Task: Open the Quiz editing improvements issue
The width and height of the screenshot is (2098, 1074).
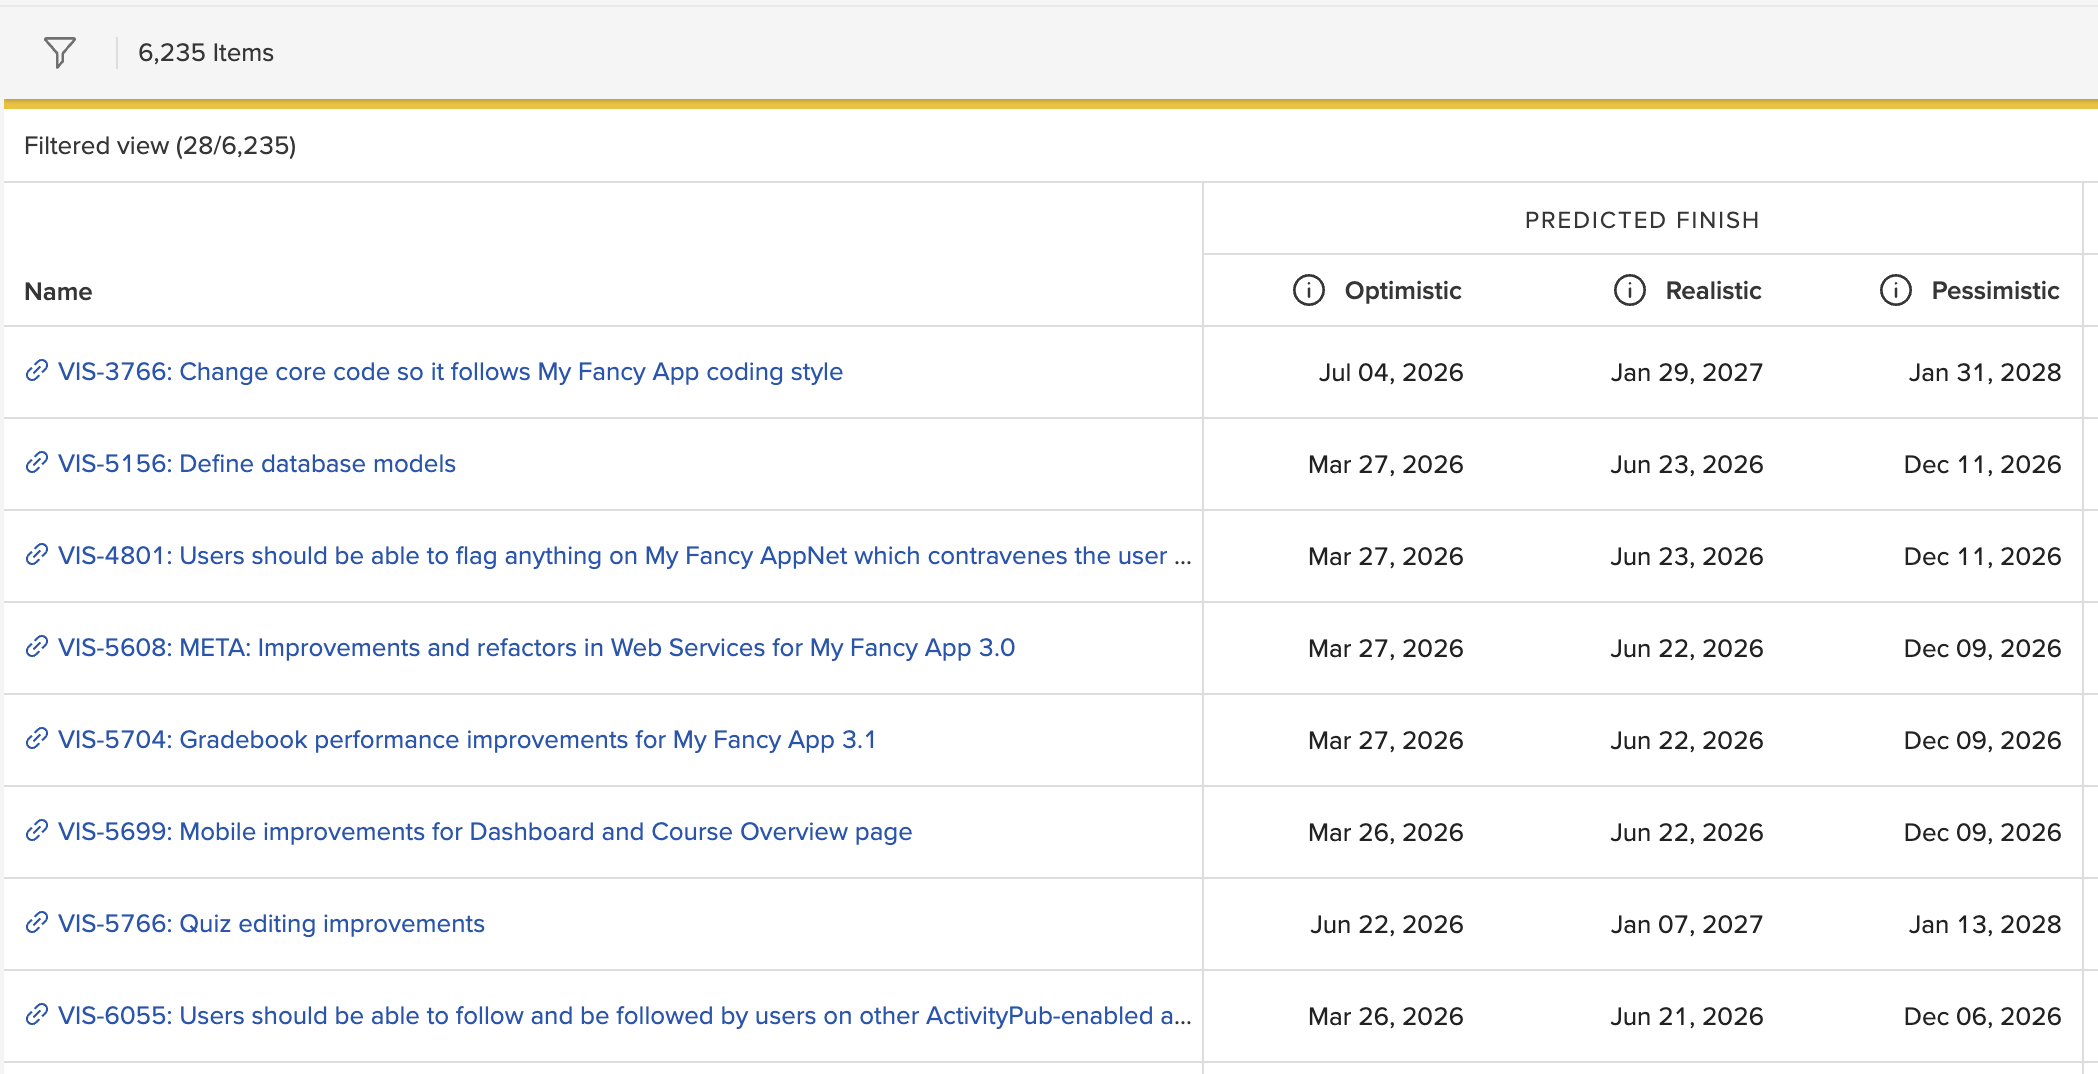Action: pos(270,923)
